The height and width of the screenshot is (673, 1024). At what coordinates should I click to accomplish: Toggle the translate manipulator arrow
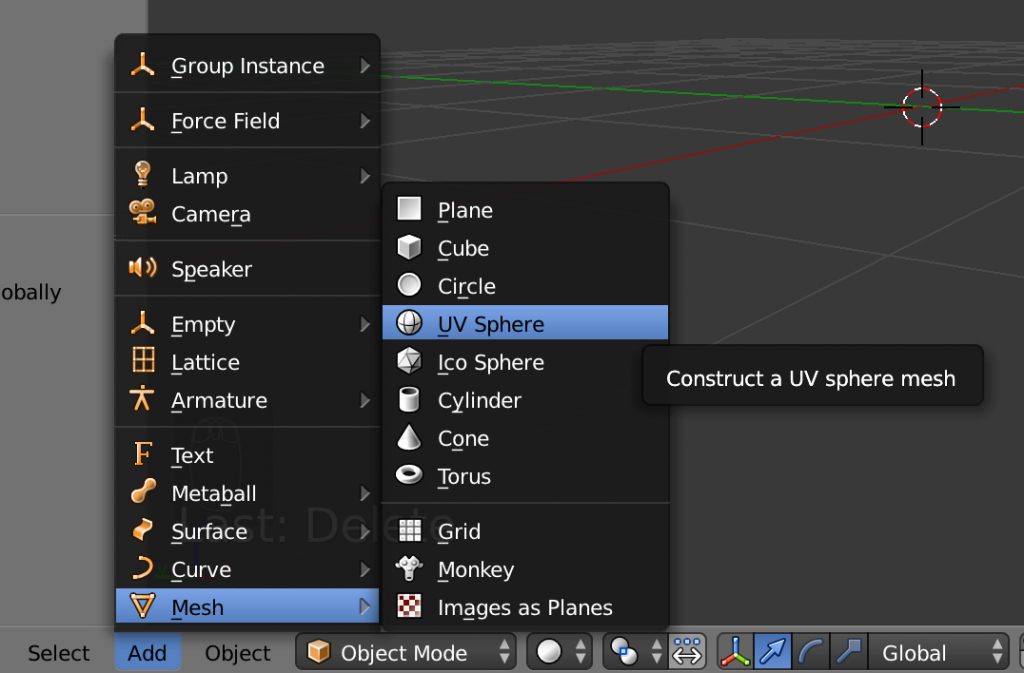tap(773, 652)
